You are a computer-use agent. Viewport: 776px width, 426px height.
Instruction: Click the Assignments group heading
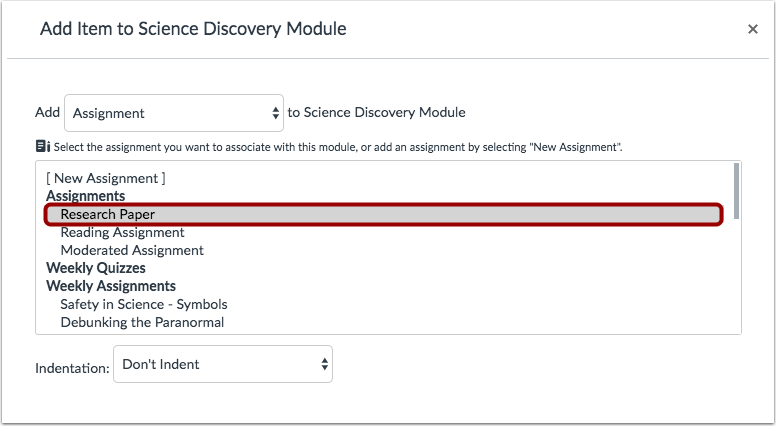tap(85, 196)
